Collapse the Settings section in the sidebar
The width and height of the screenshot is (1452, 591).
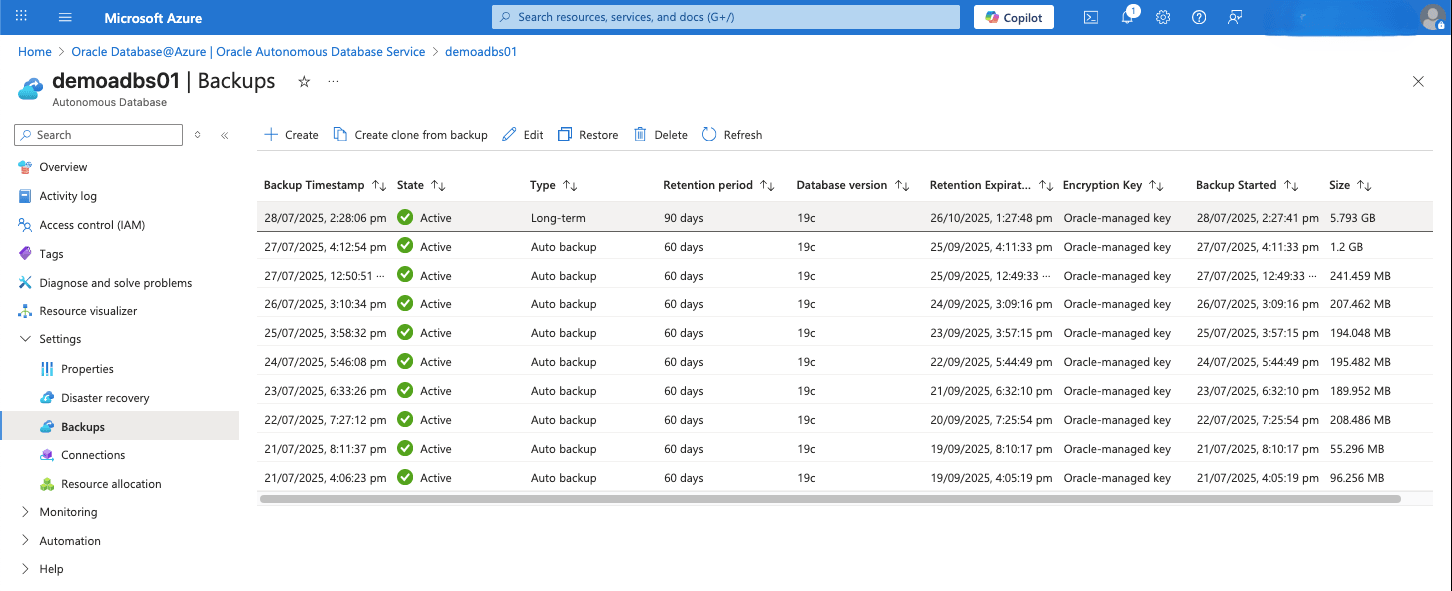(x=26, y=339)
